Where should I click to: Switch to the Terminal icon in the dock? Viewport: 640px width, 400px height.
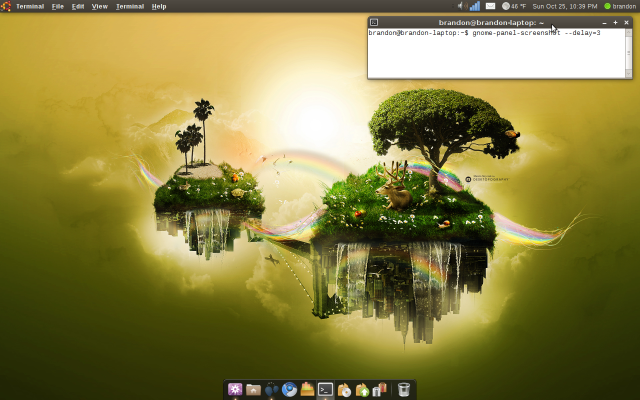pos(326,389)
